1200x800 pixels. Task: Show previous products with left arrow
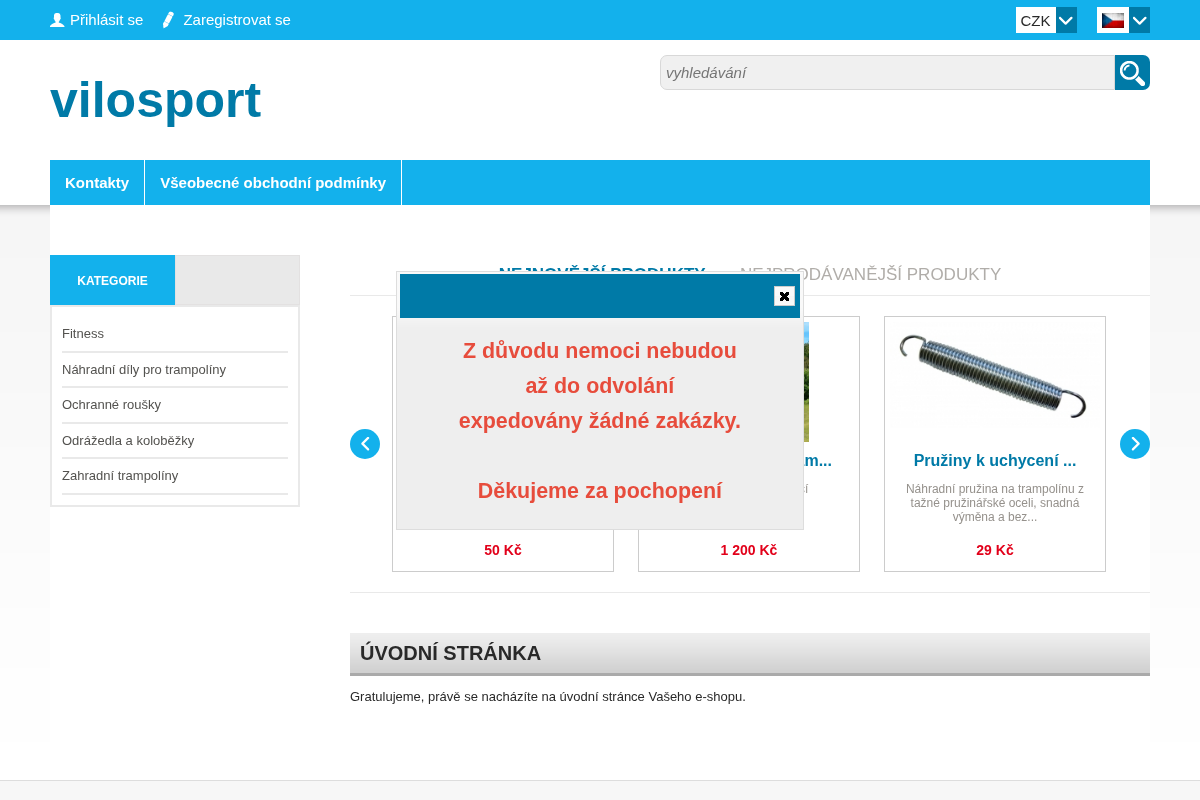[365, 444]
